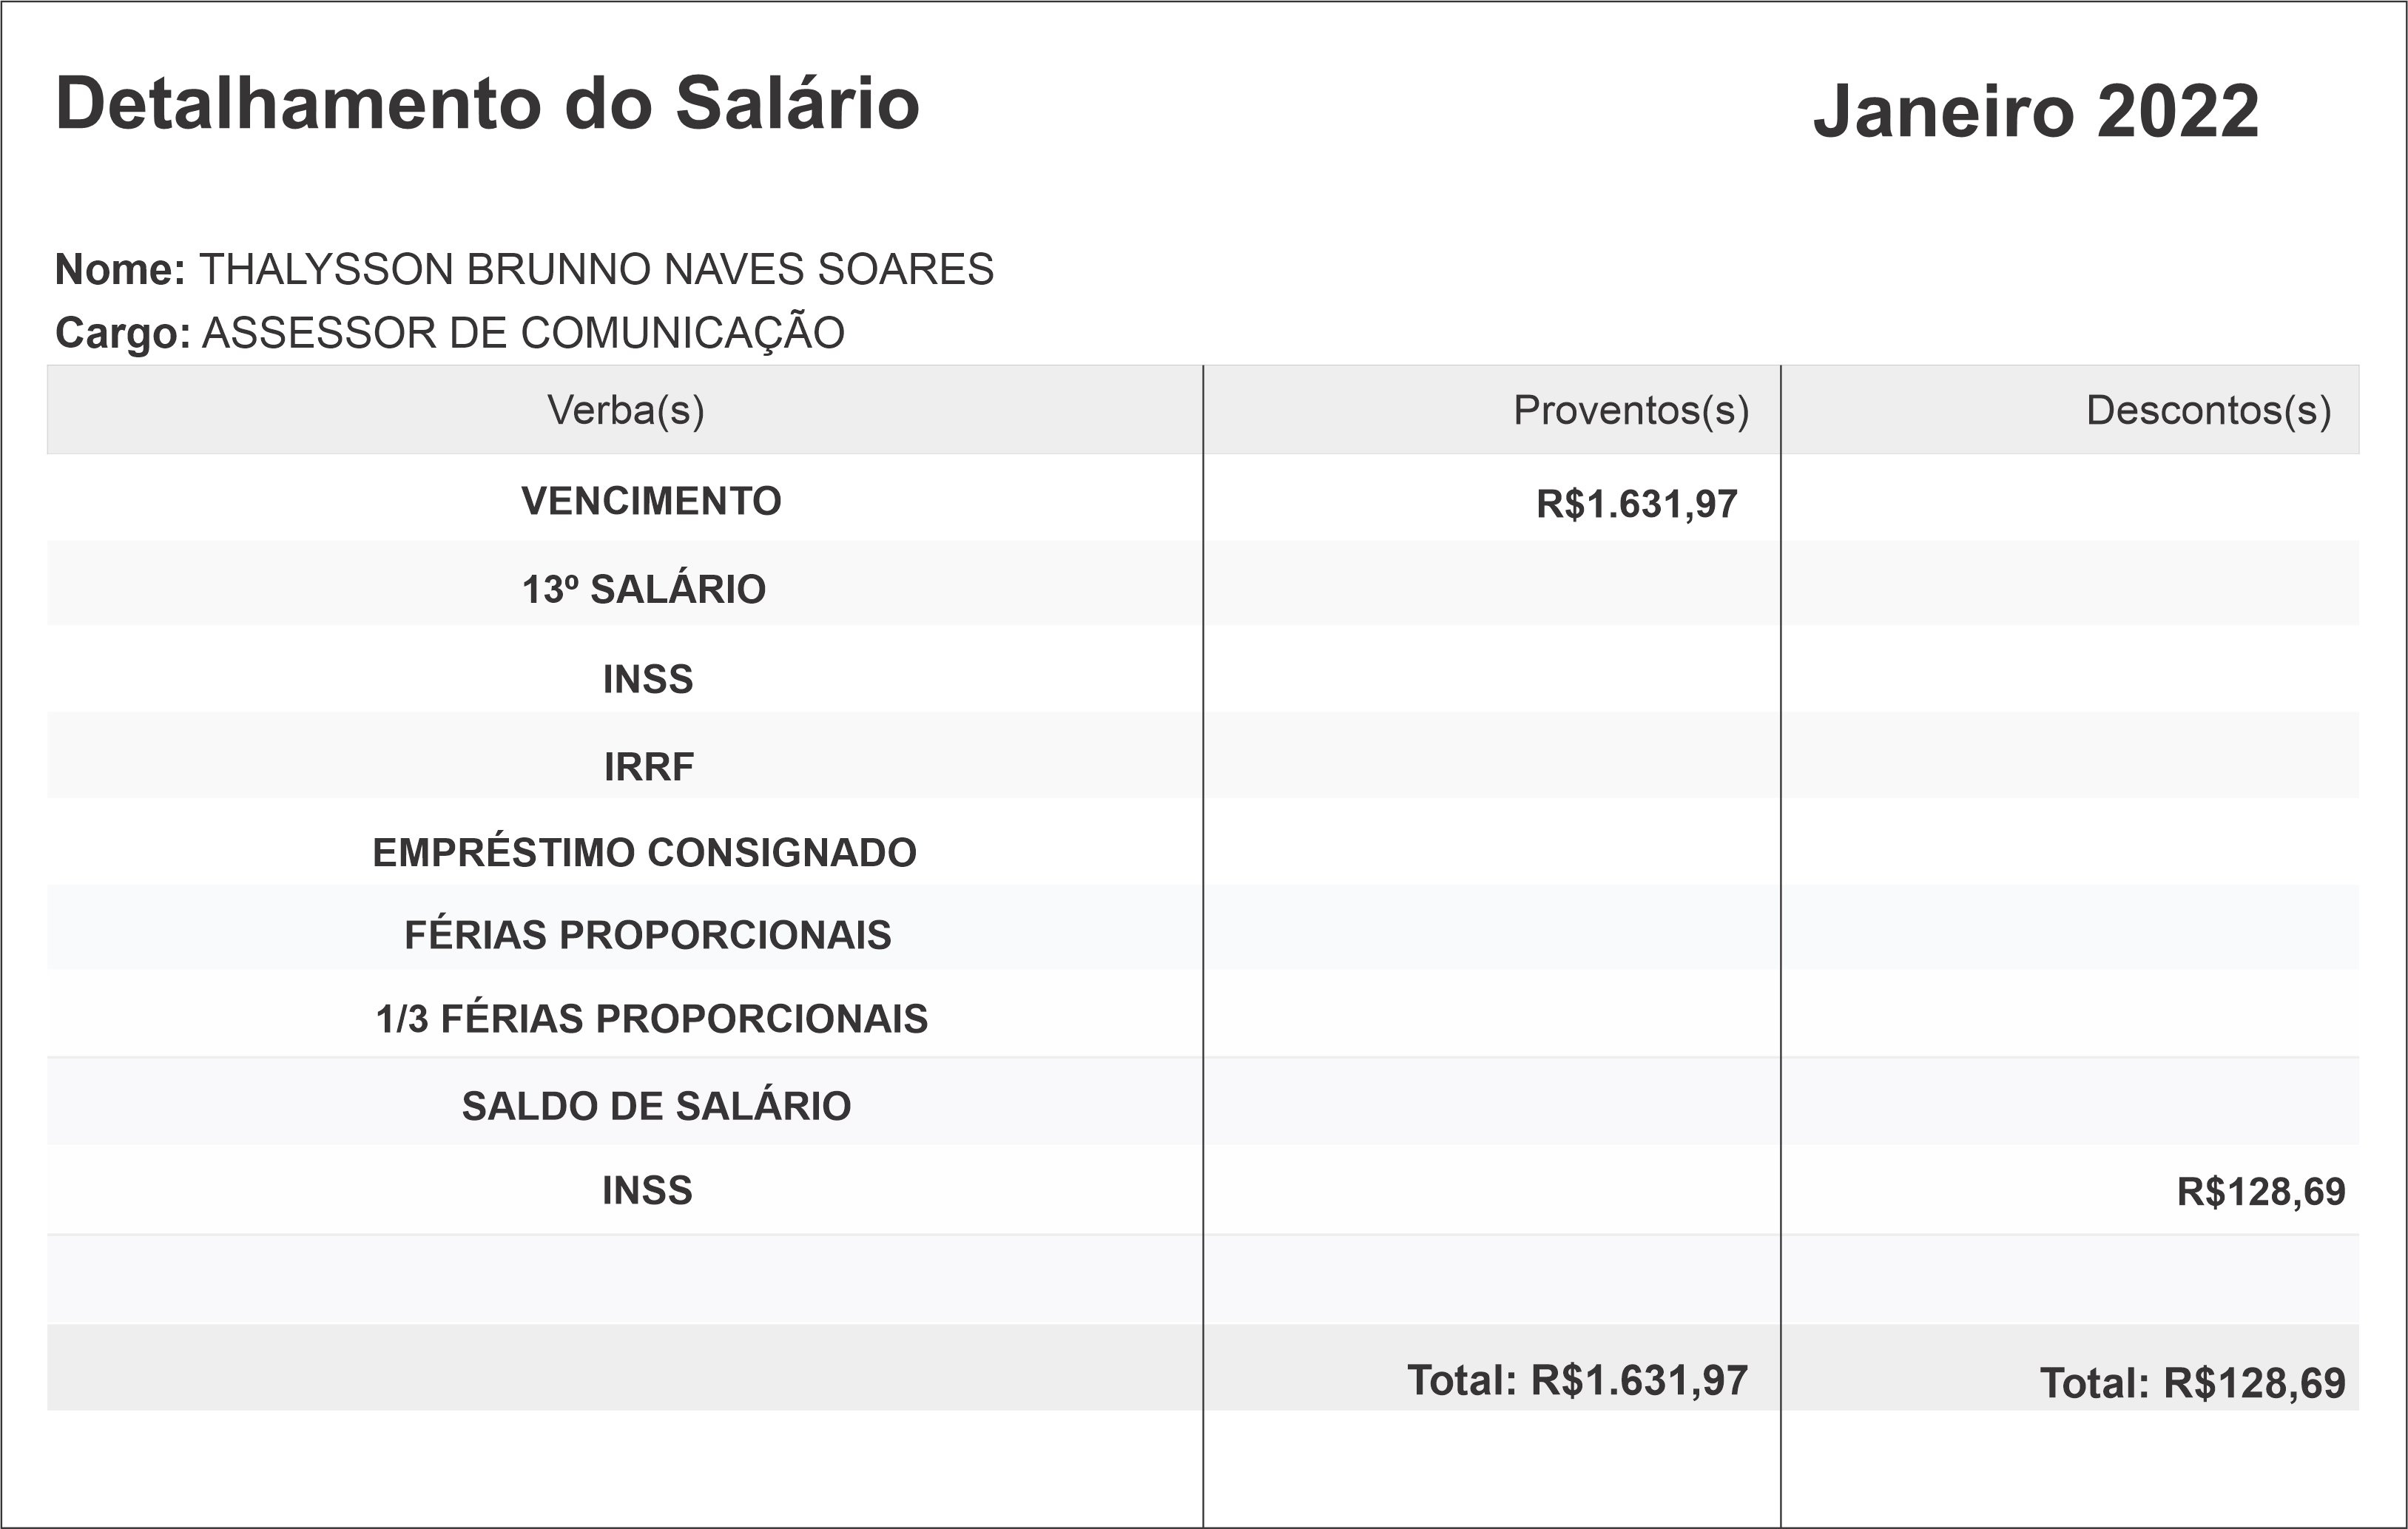2408x1529 pixels.
Task: Select the "13º SALÁRIO" row label
Action: coord(644,590)
